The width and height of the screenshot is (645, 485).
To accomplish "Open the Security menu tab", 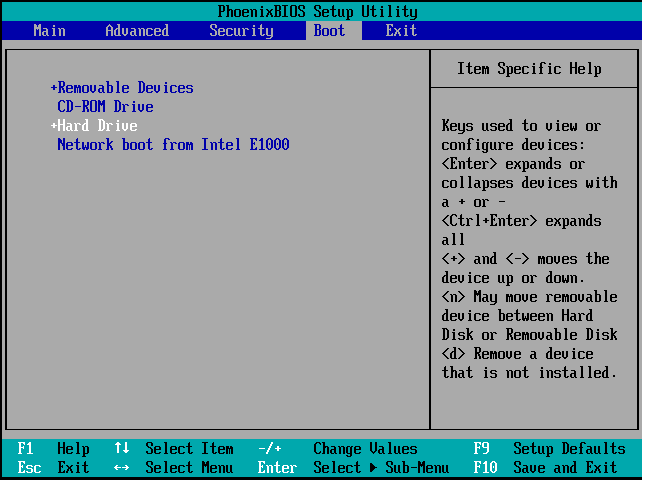I will pyautogui.click(x=241, y=31).
